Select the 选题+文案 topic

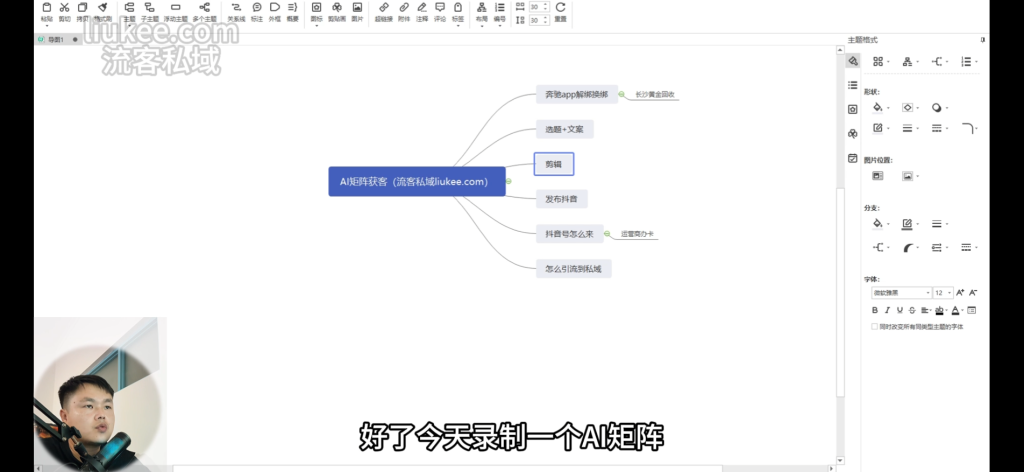[x=565, y=129]
